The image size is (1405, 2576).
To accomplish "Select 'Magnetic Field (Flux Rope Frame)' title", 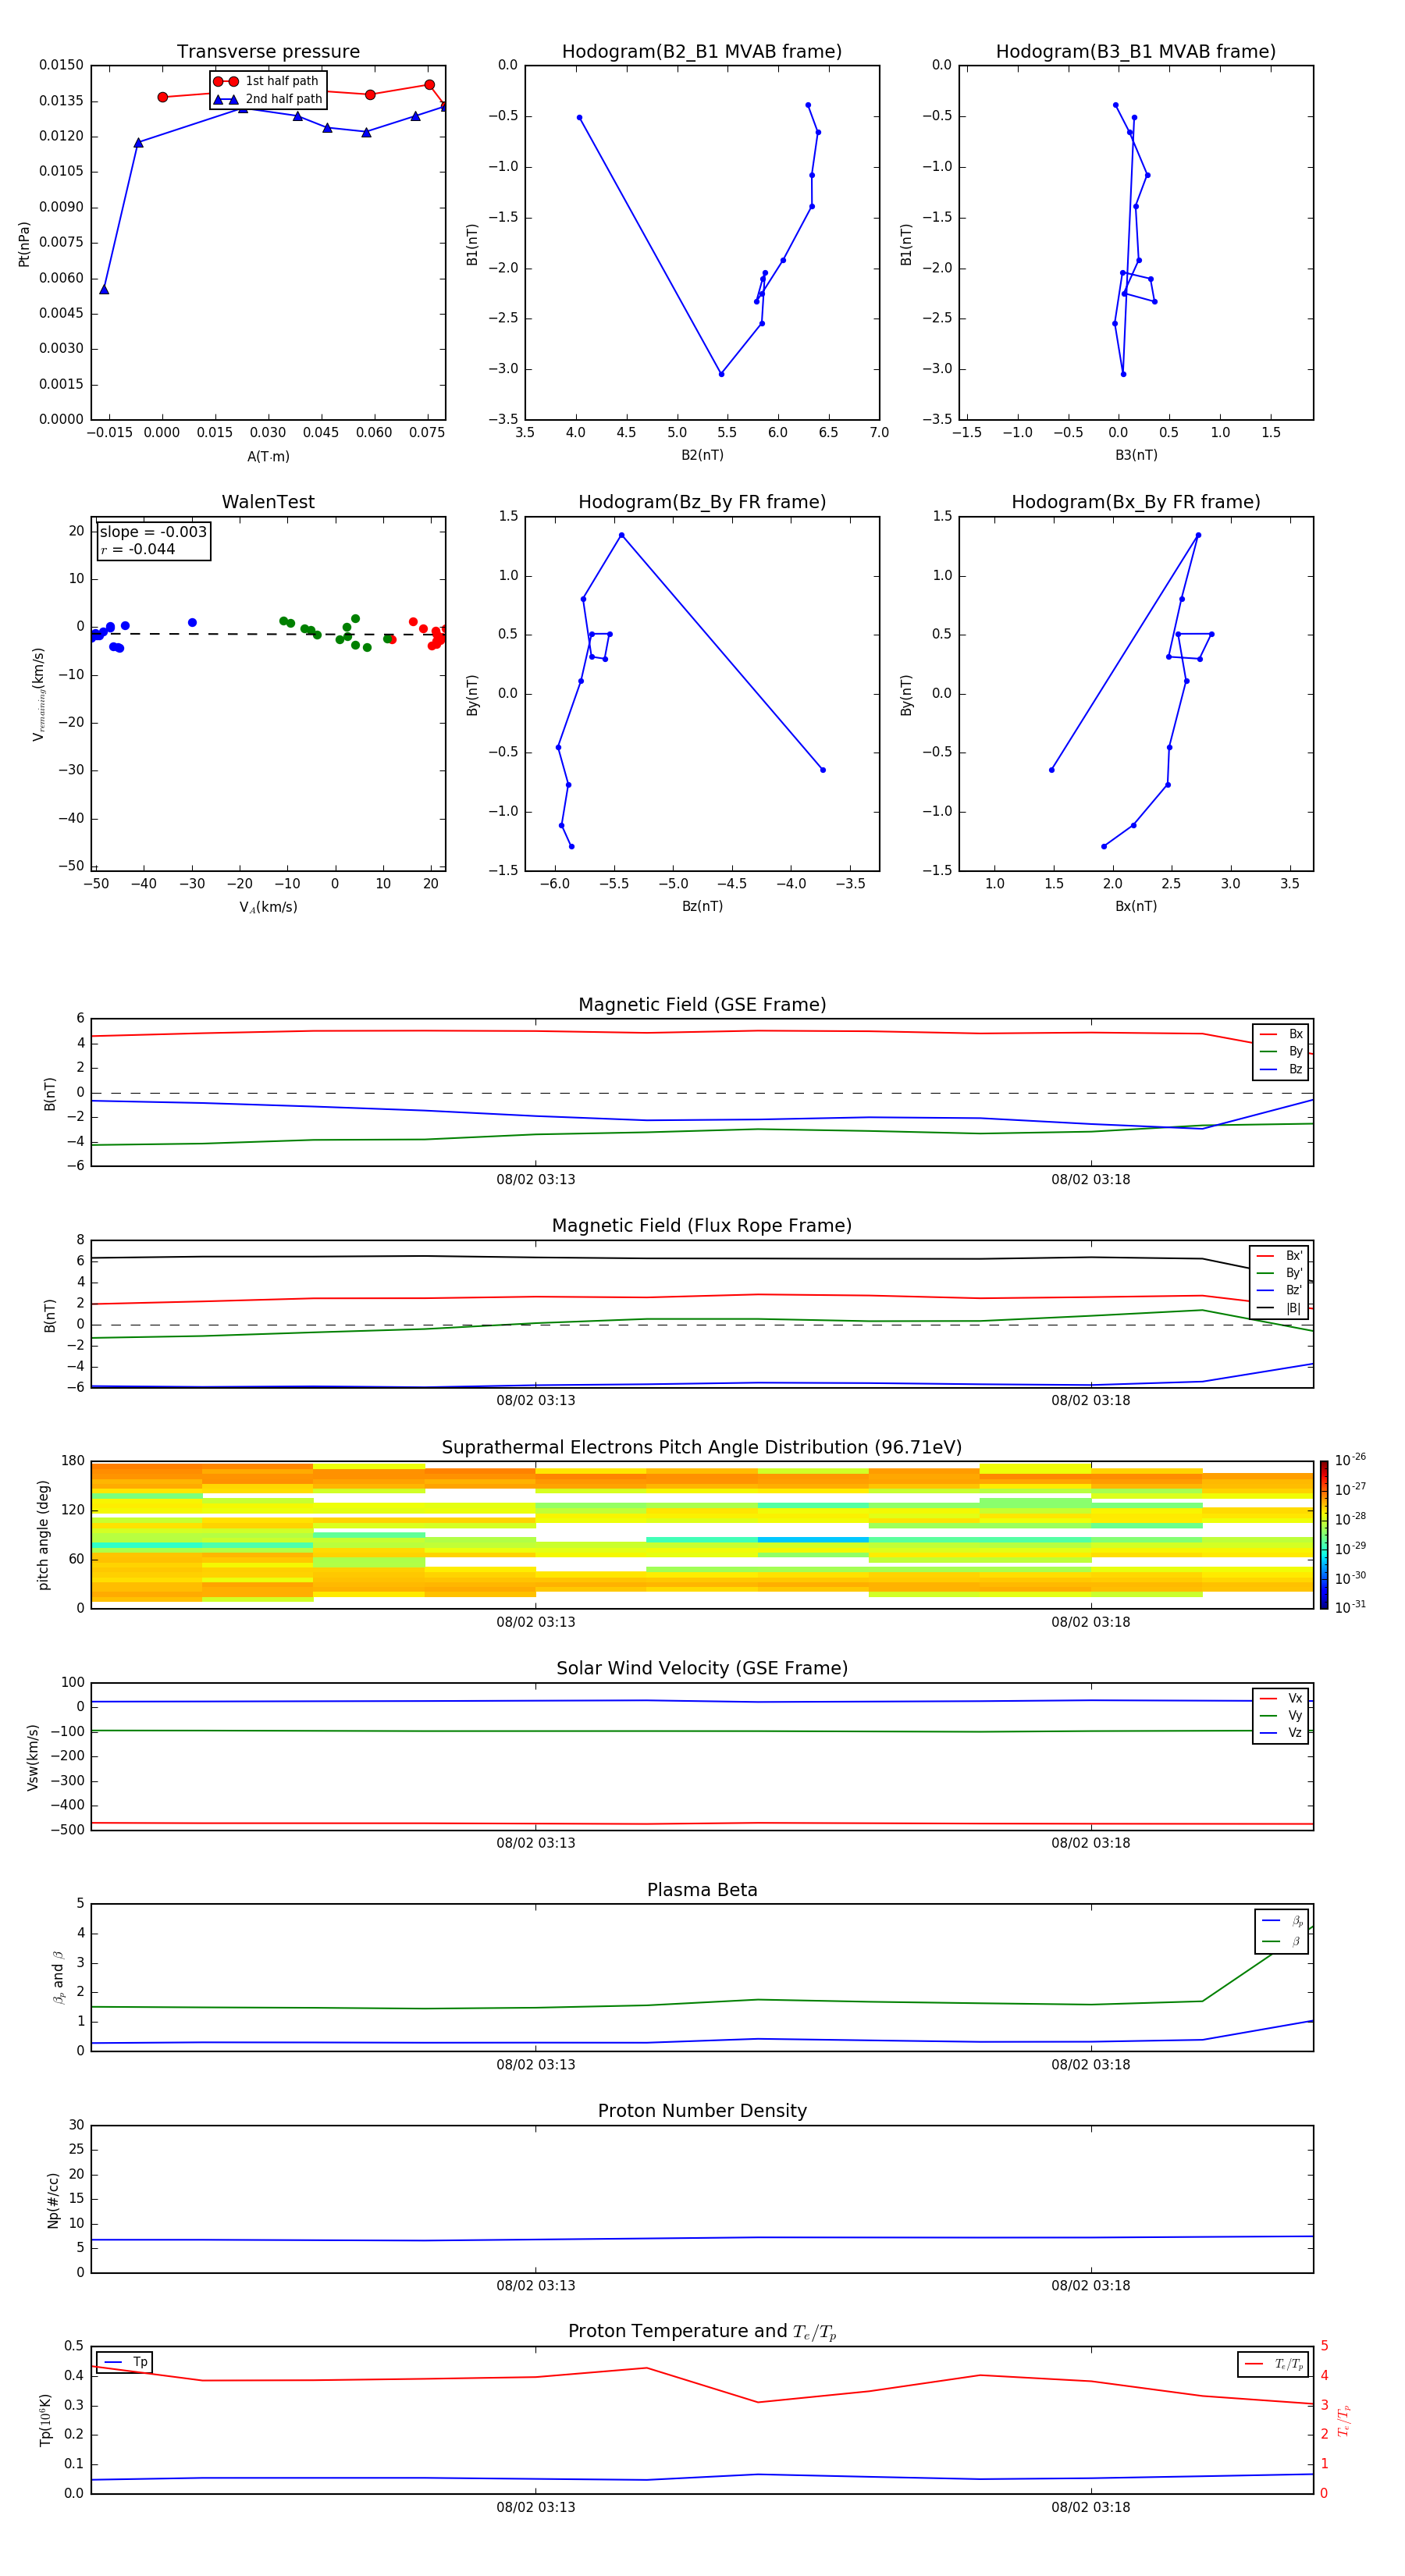I will [x=702, y=1226].
